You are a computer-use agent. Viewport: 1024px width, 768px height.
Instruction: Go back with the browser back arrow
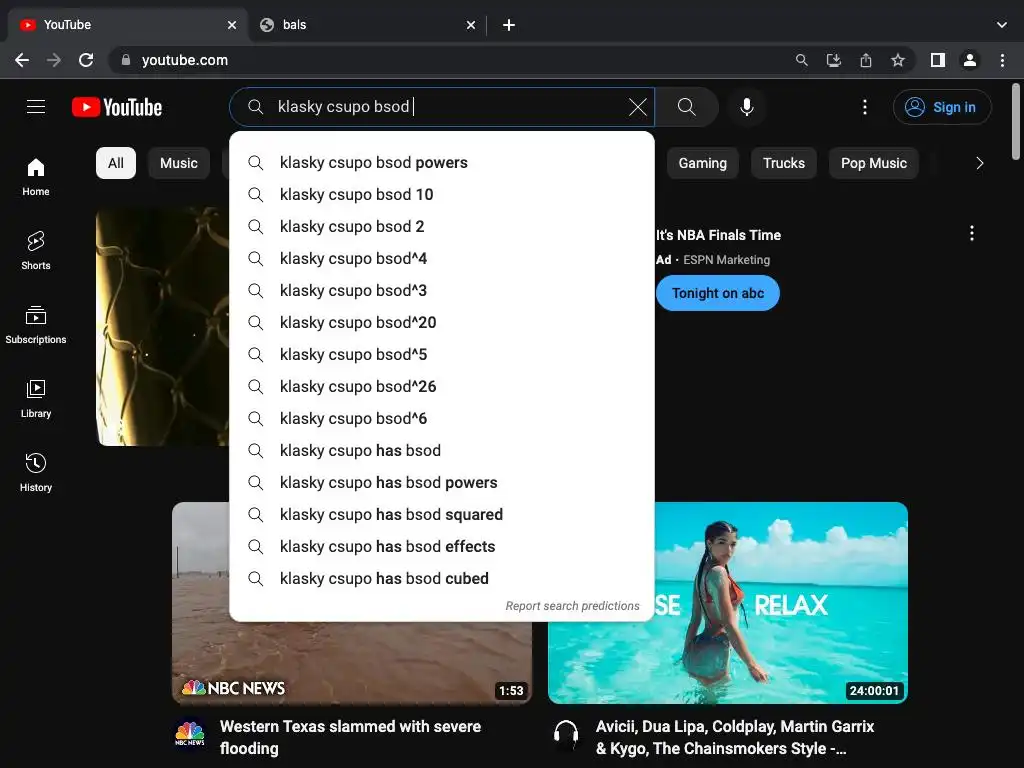(x=22, y=60)
